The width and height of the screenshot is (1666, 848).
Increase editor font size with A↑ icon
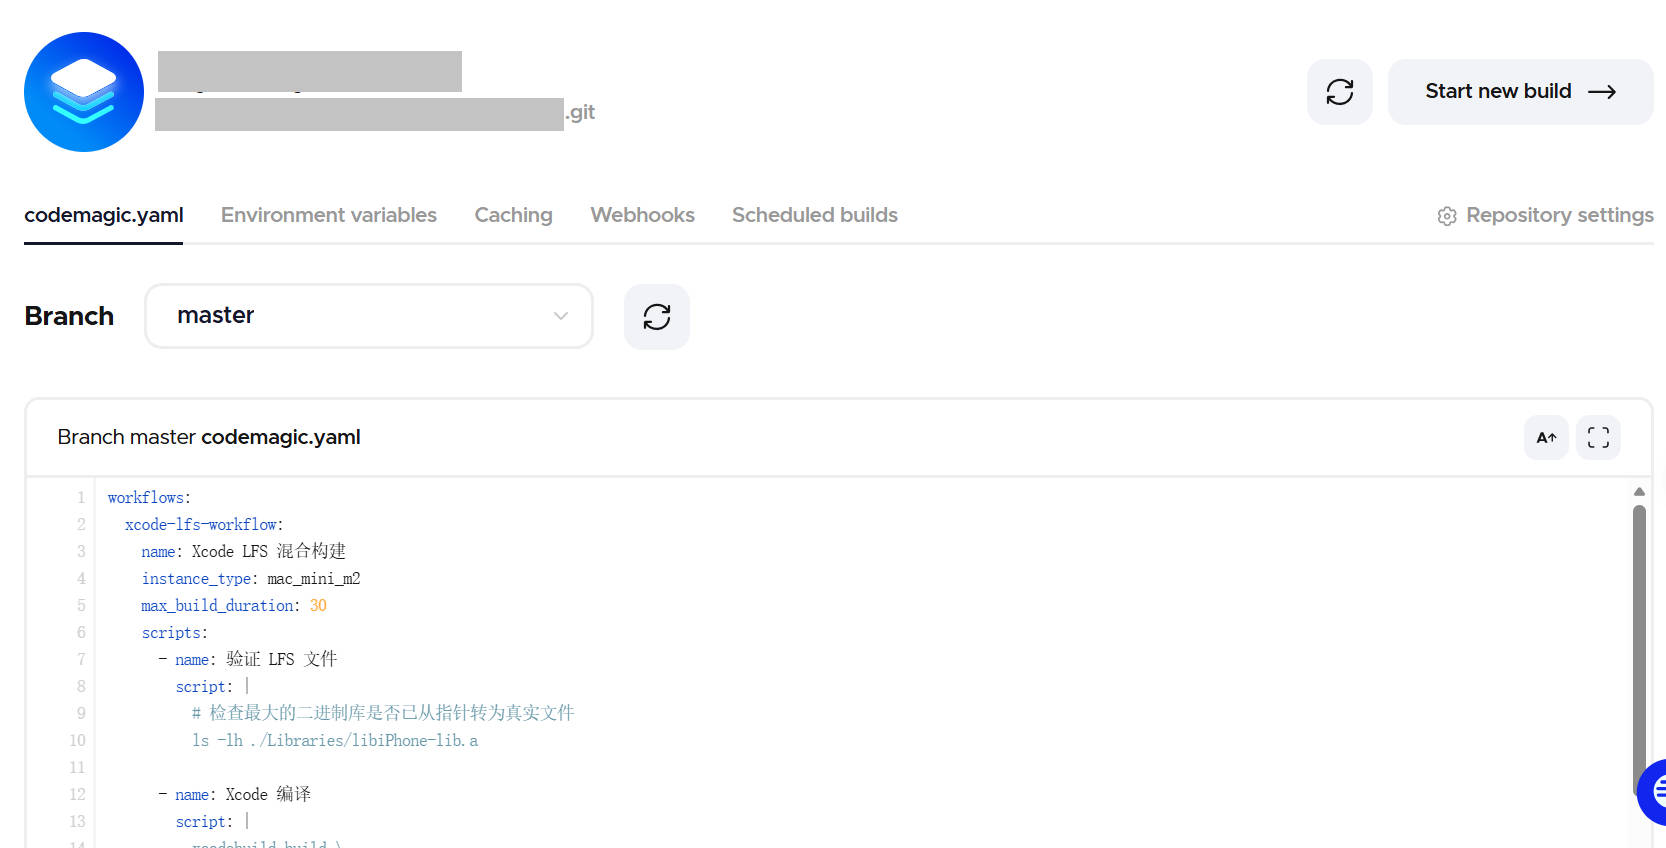[x=1545, y=438]
